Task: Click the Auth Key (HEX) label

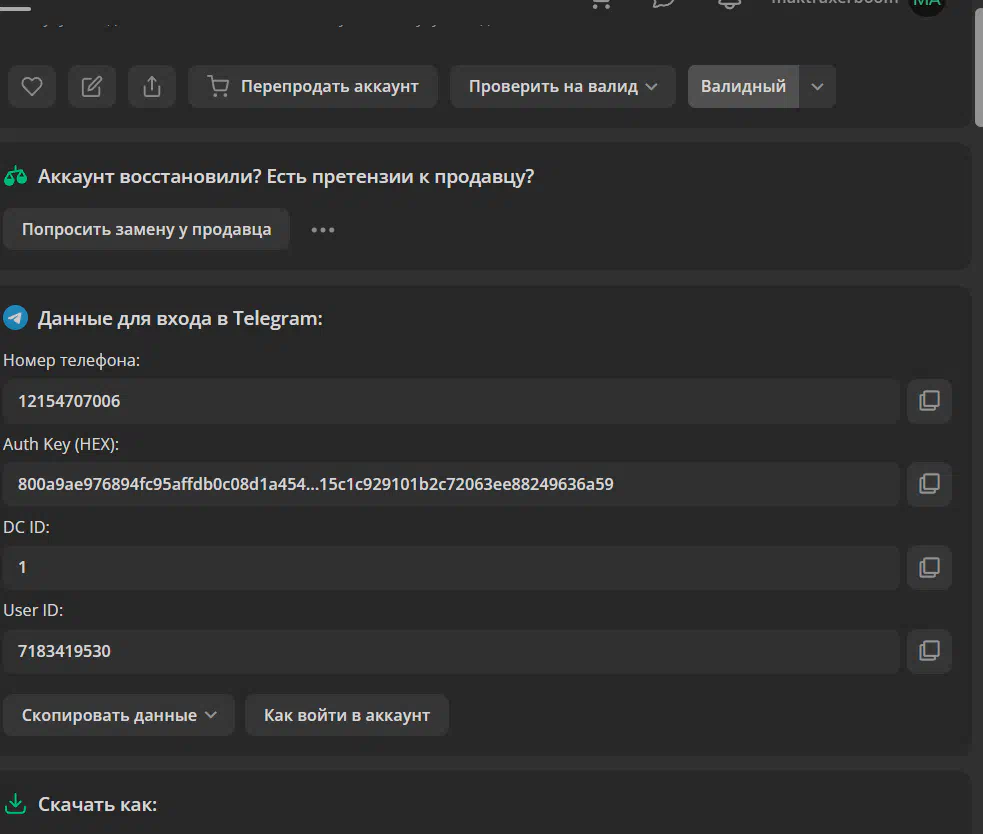Action: (x=61, y=444)
